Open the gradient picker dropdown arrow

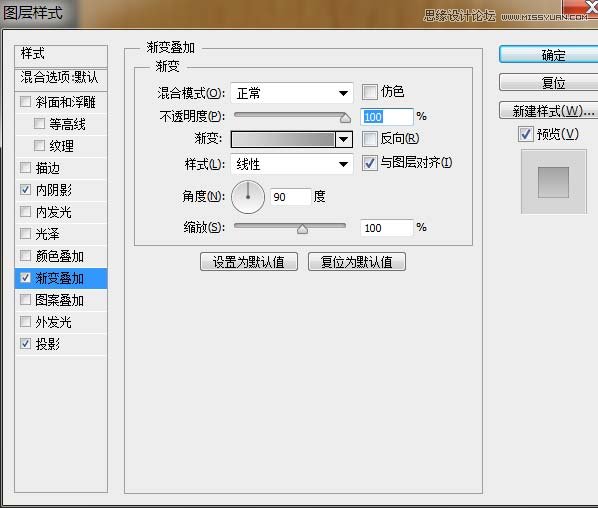tap(344, 140)
